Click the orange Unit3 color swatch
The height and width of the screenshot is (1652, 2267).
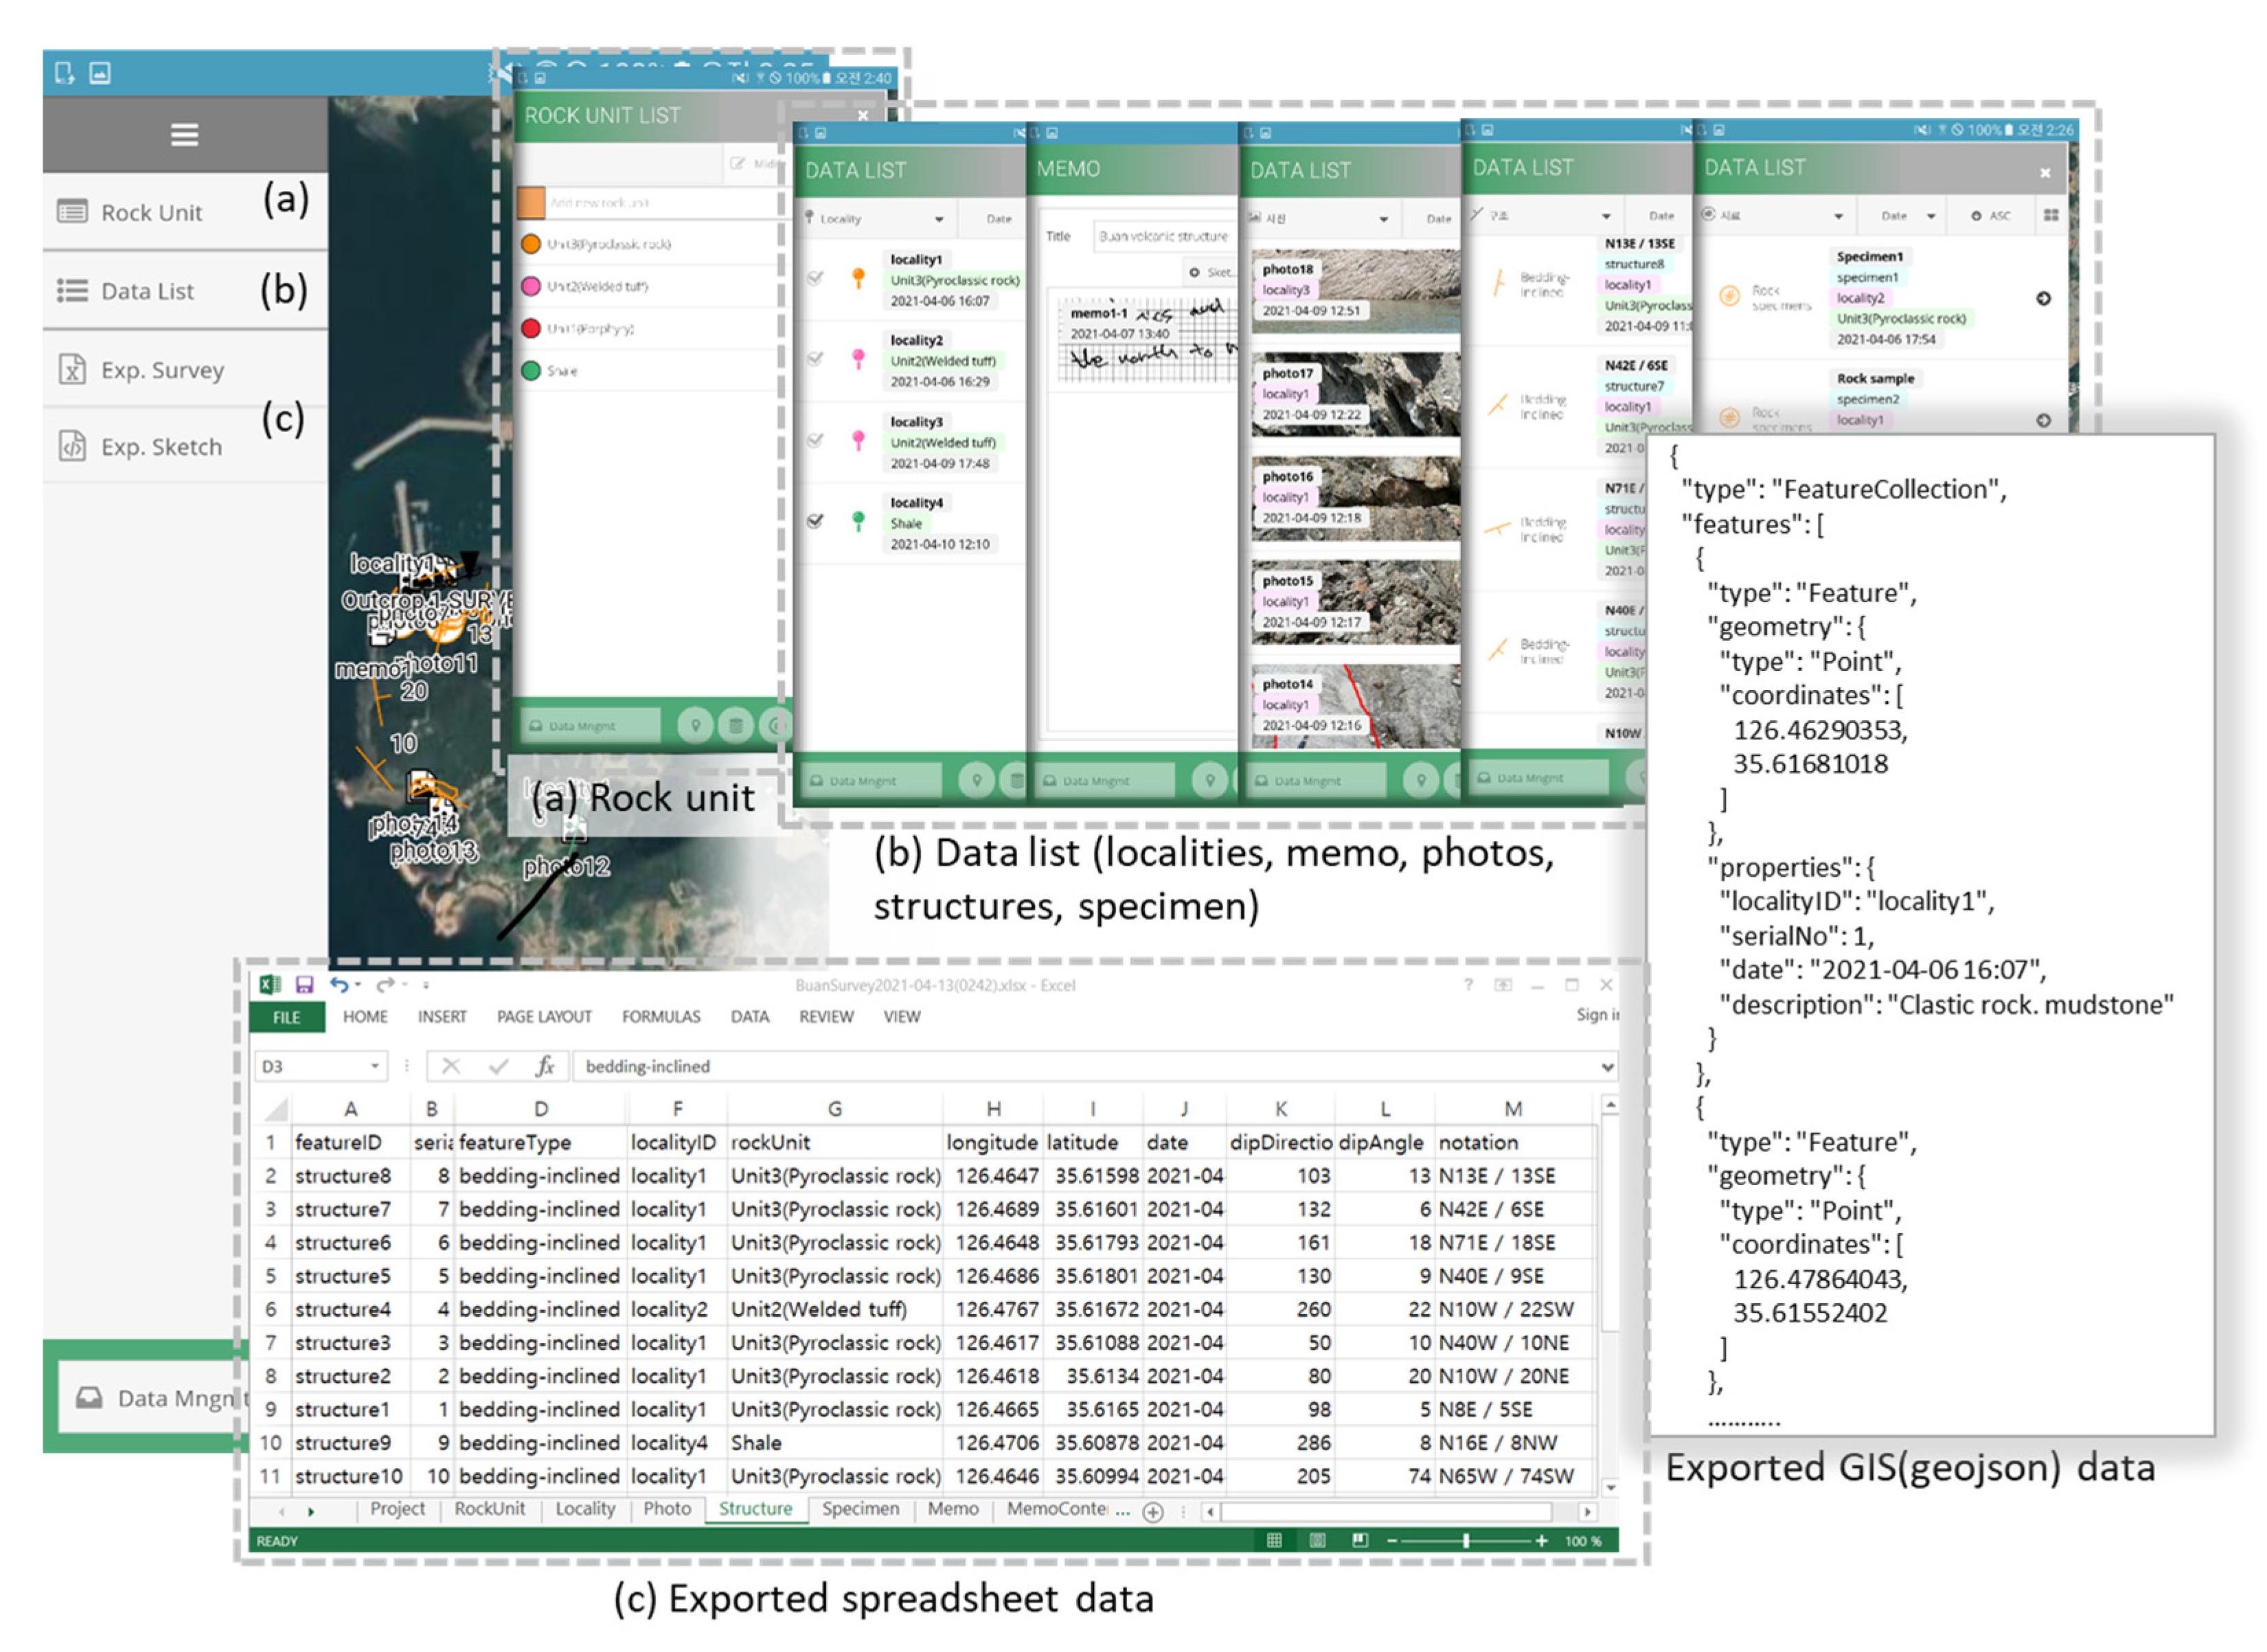(531, 244)
